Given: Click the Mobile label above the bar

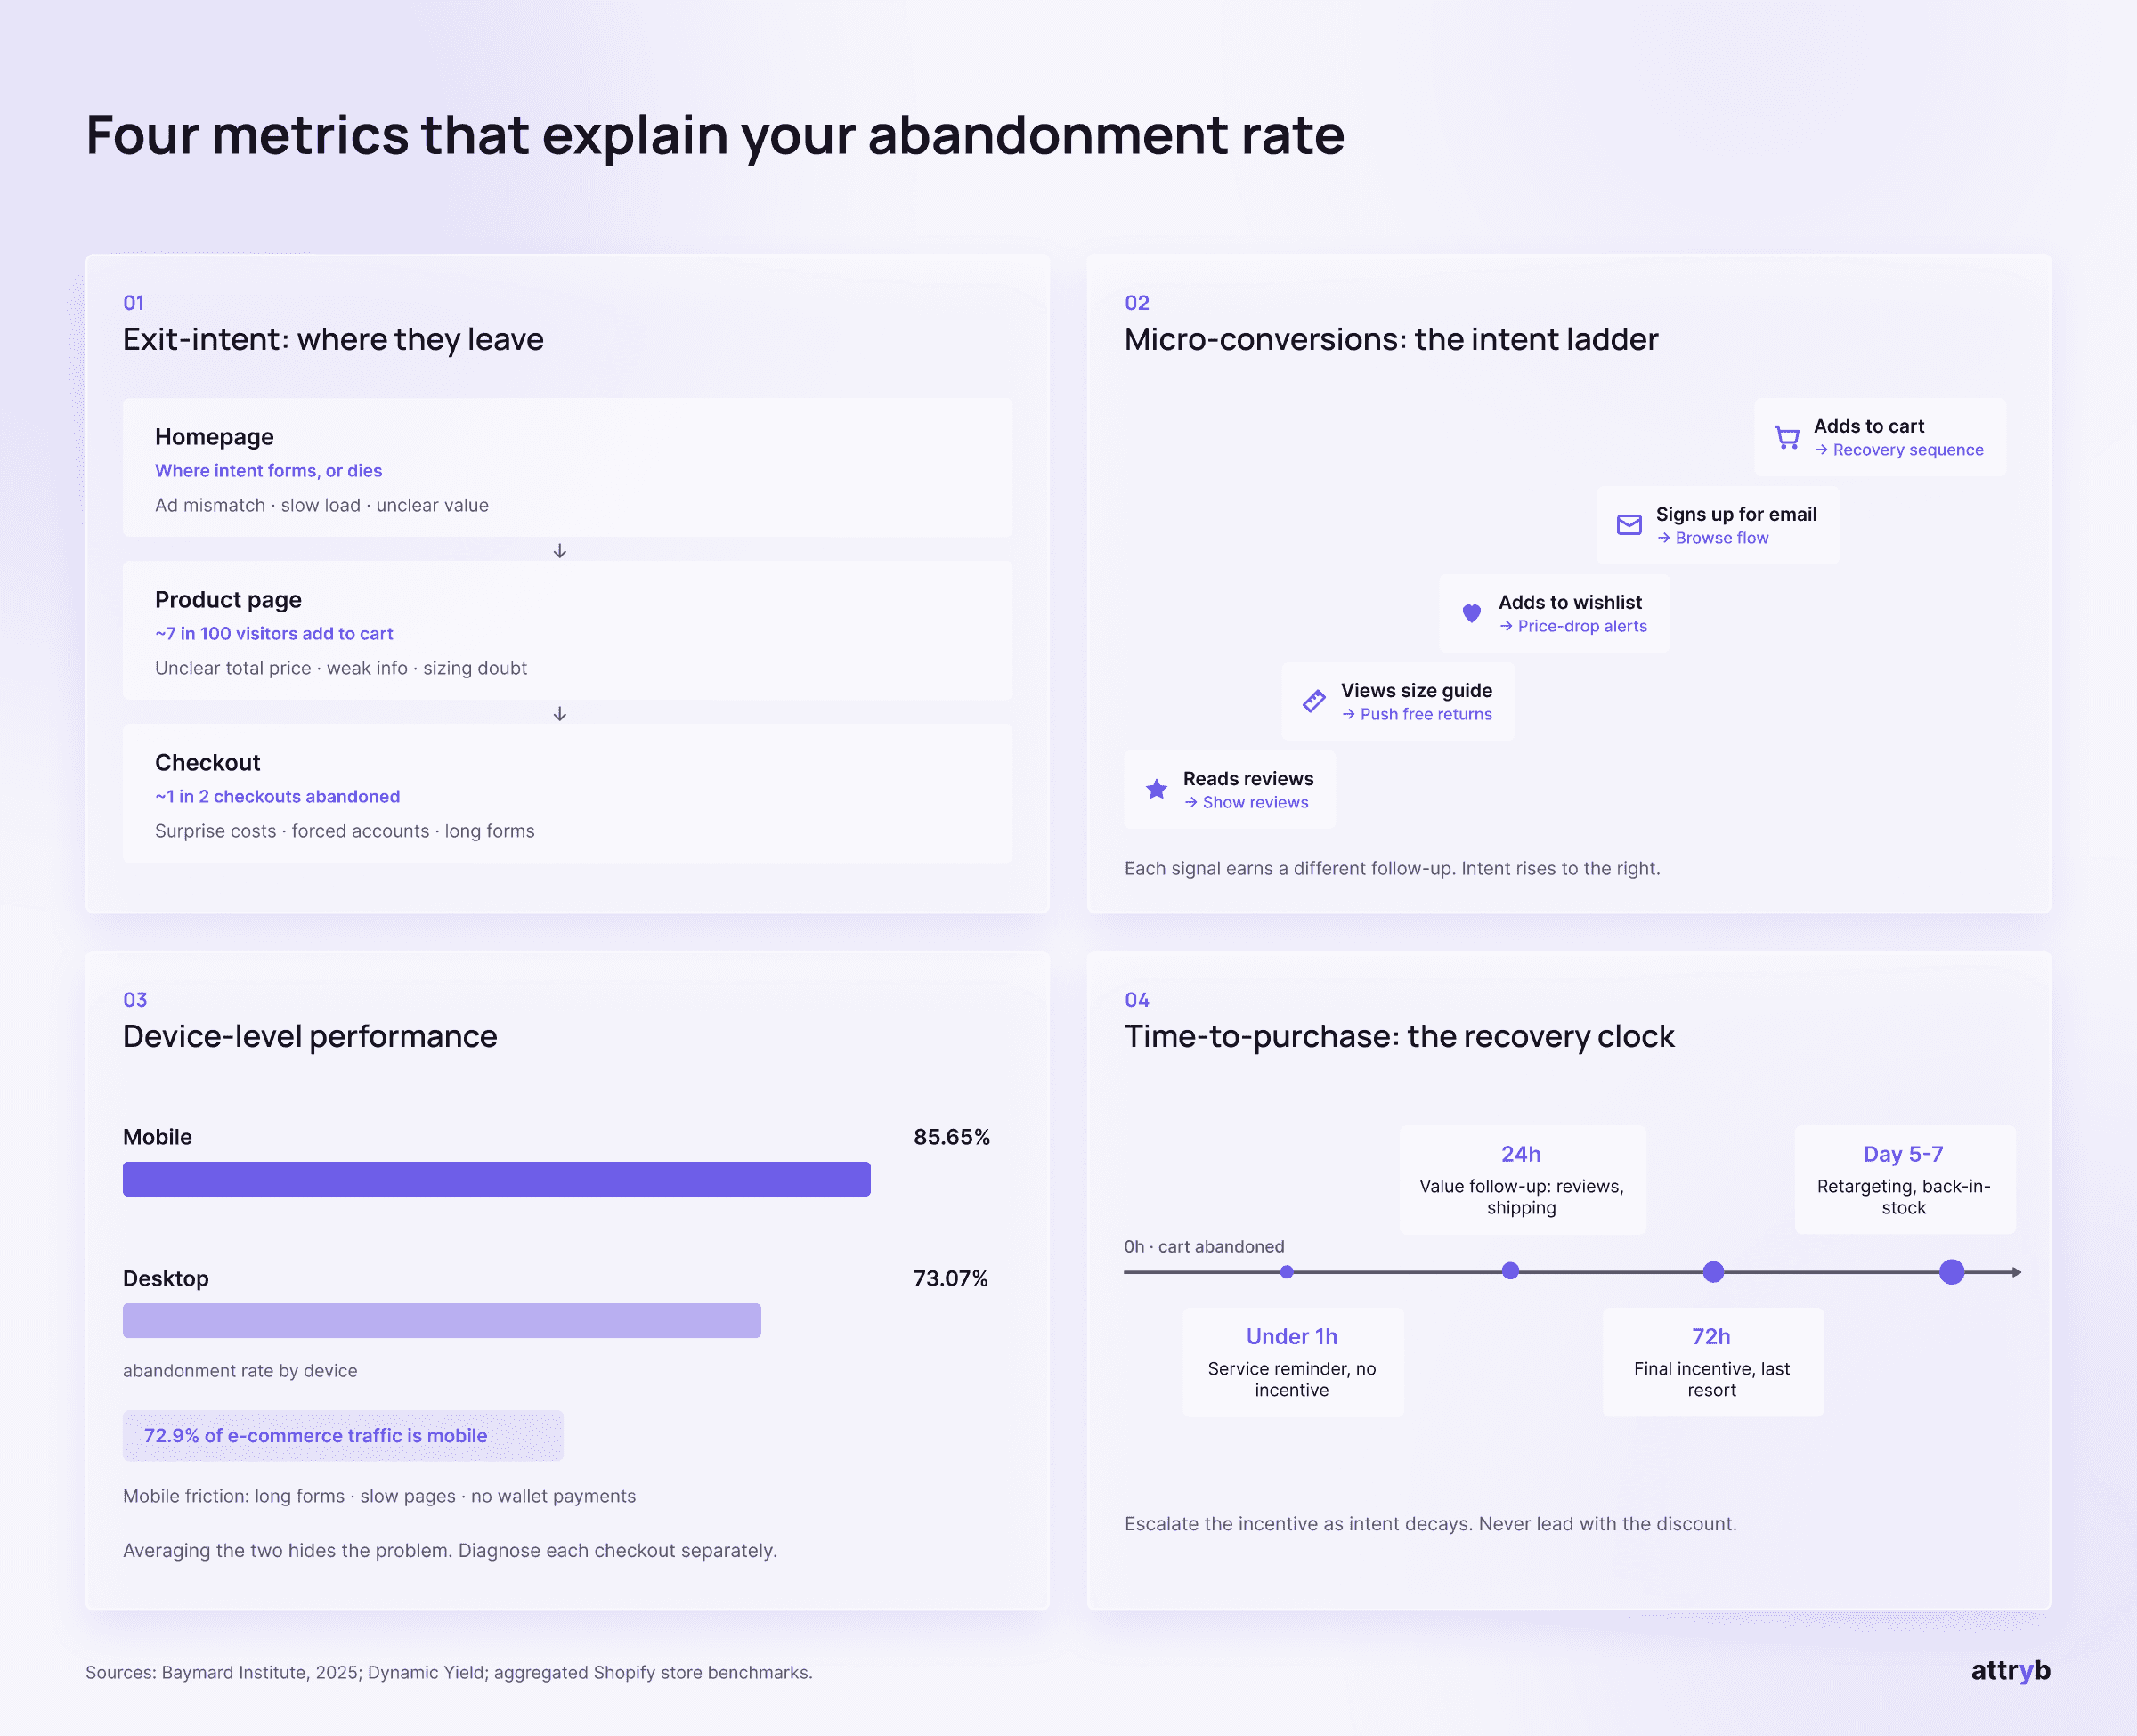Looking at the screenshot, I should pyautogui.click(x=157, y=1137).
